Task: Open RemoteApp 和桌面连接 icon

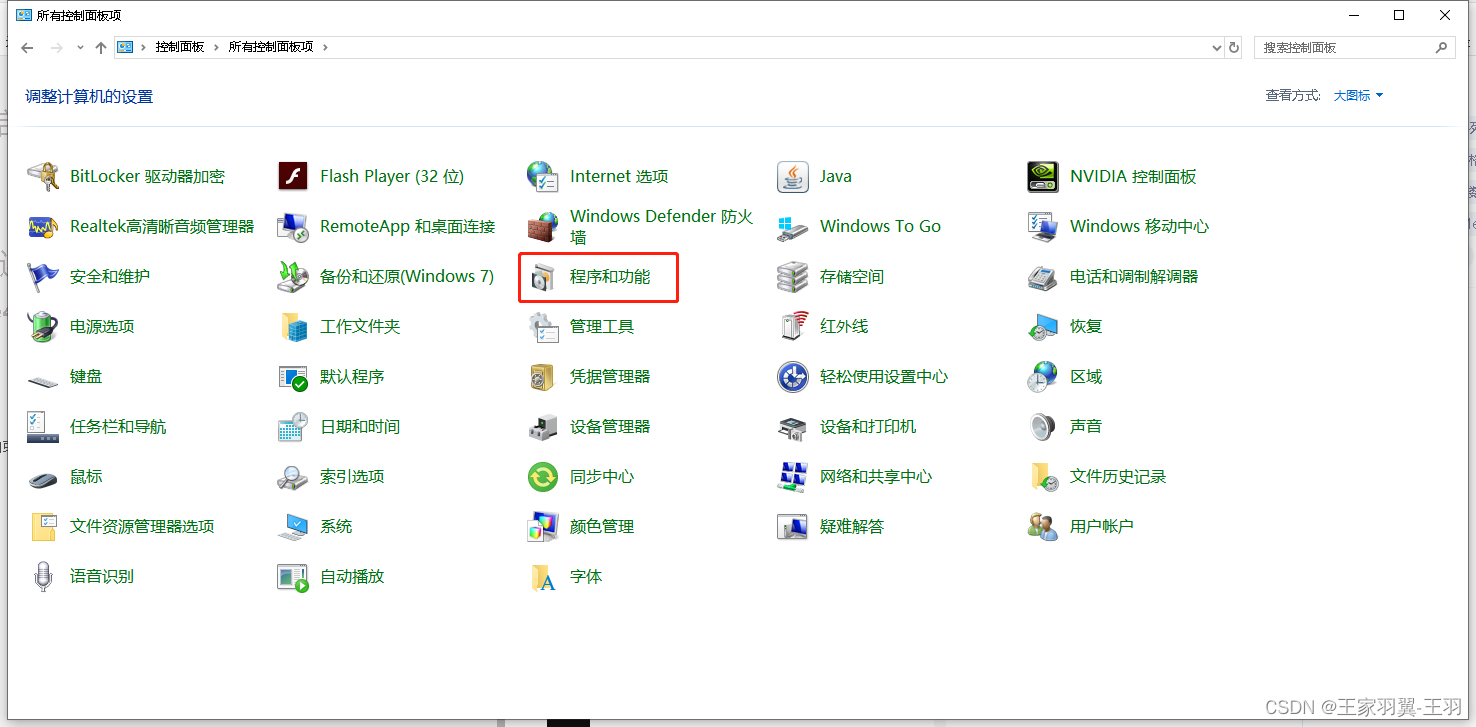Action: (293, 227)
